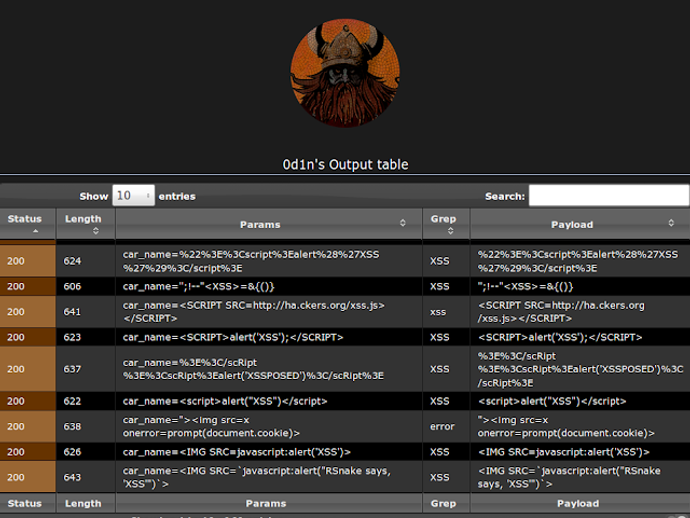Click the Grep column sort arrows icon
This screenshot has height=518, width=690.
coord(450,231)
